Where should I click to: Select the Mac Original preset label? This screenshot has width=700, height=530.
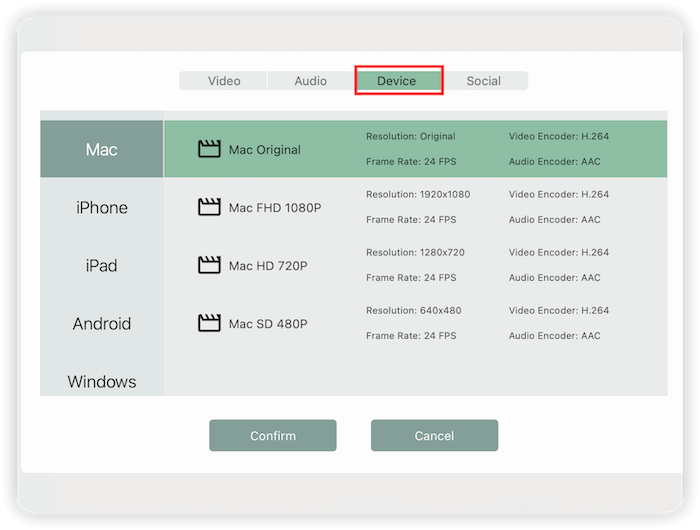[265, 150]
